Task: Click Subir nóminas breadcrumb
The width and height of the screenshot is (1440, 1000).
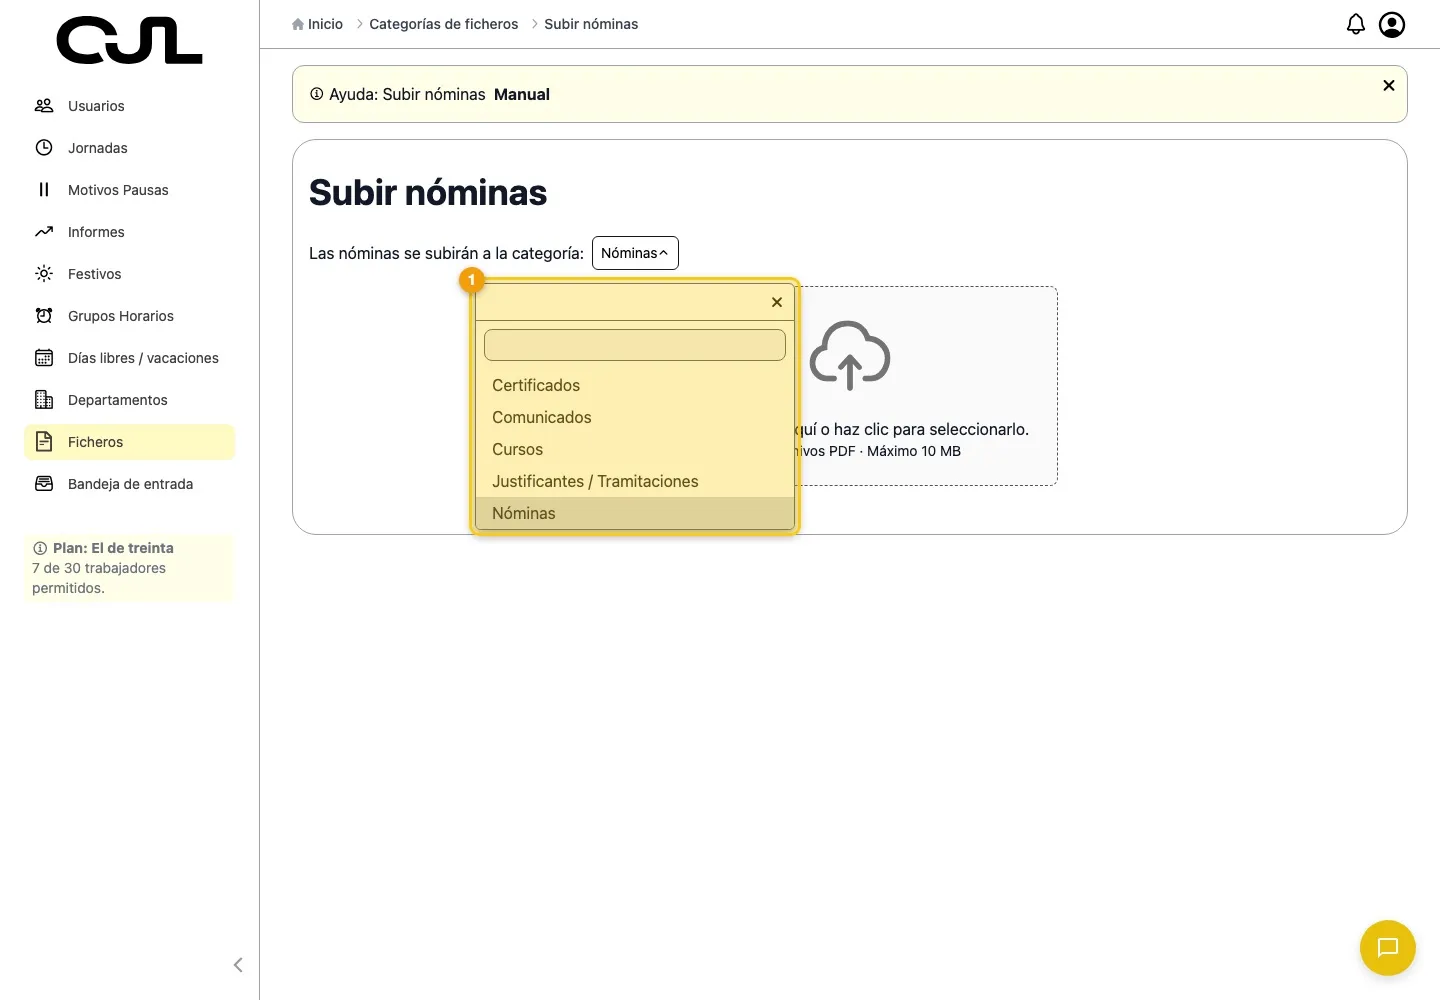Action: click(591, 24)
